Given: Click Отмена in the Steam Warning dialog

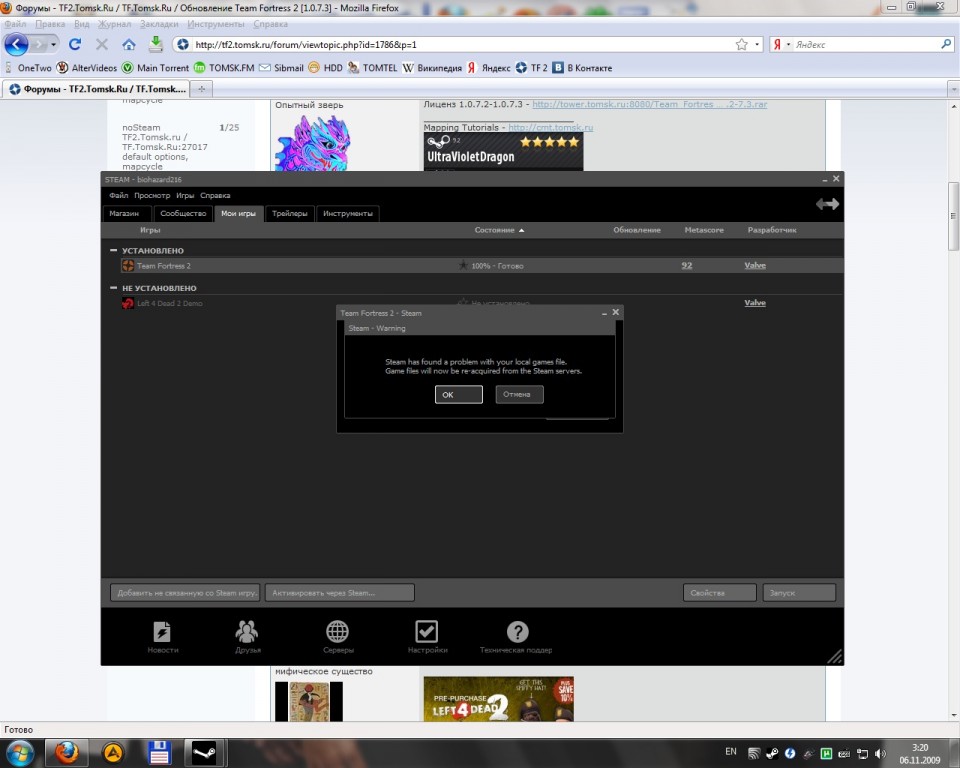Looking at the screenshot, I should pos(519,394).
